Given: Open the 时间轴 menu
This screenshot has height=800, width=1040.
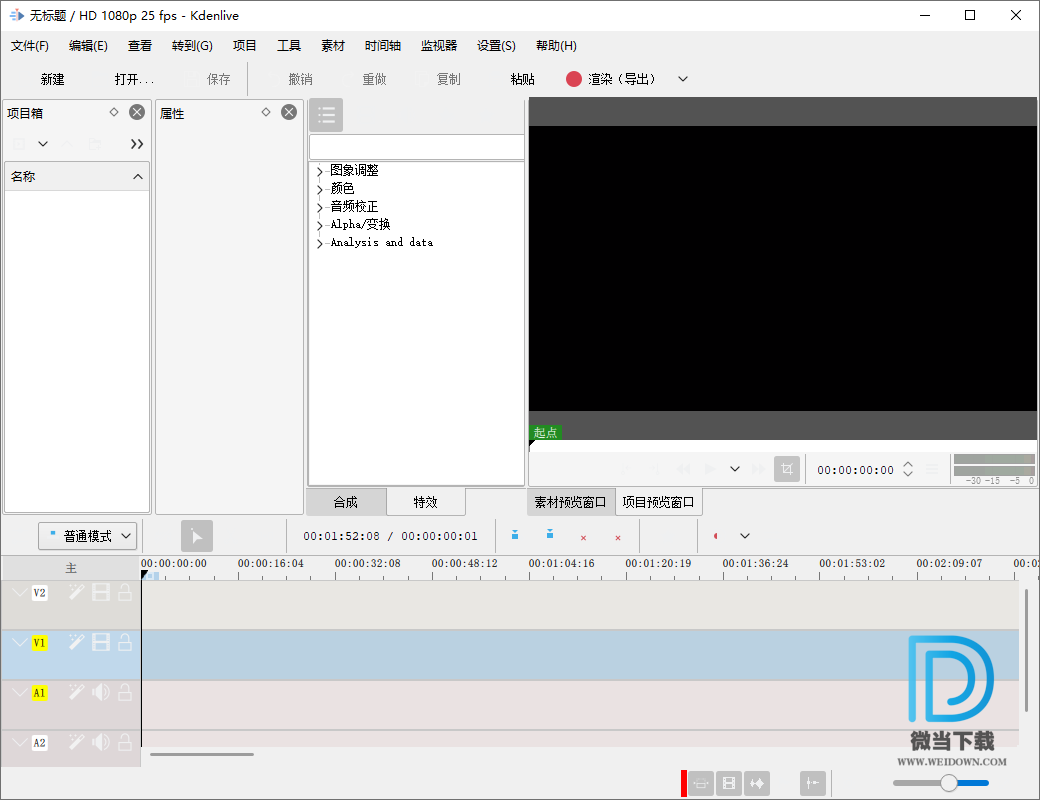Looking at the screenshot, I should (383, 46).
